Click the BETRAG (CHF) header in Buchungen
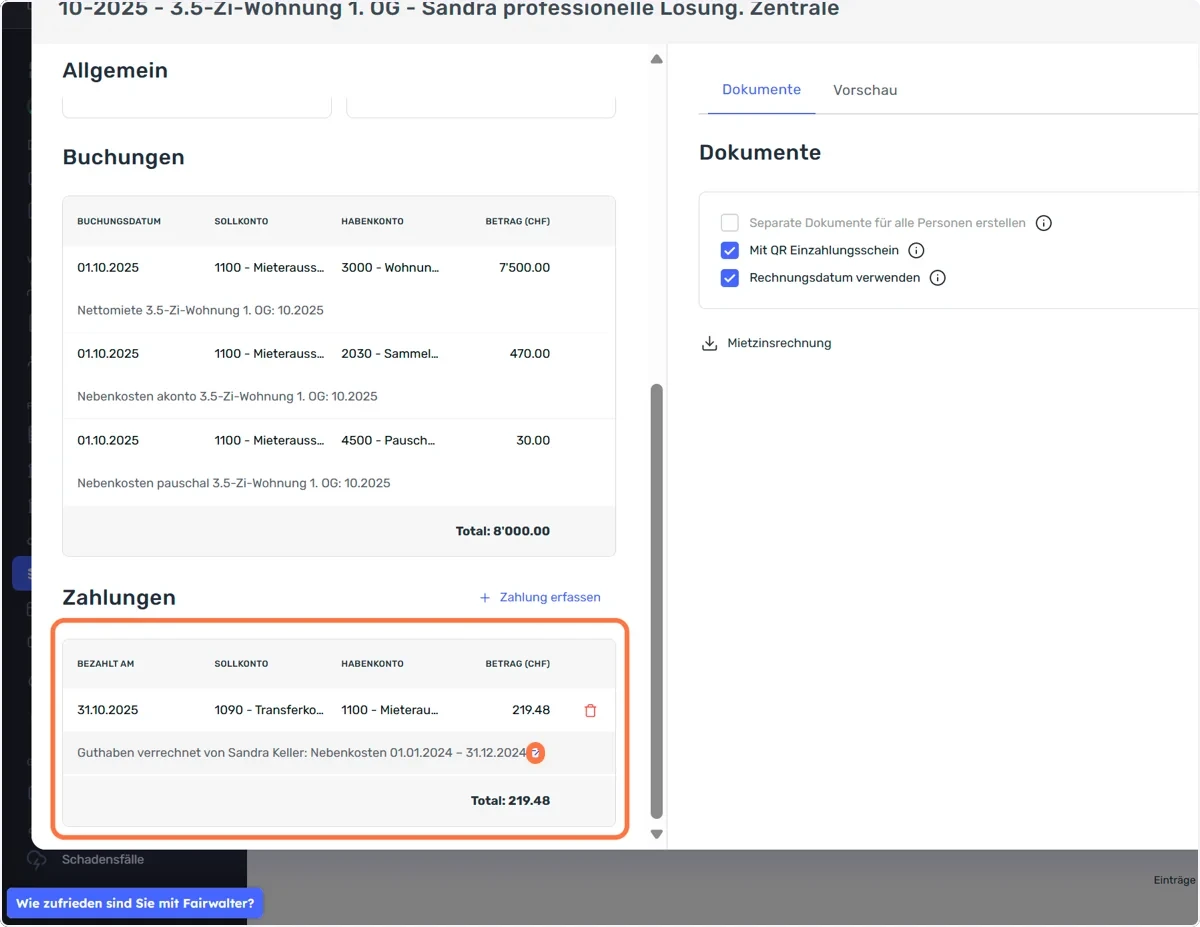 pos(518,222)
